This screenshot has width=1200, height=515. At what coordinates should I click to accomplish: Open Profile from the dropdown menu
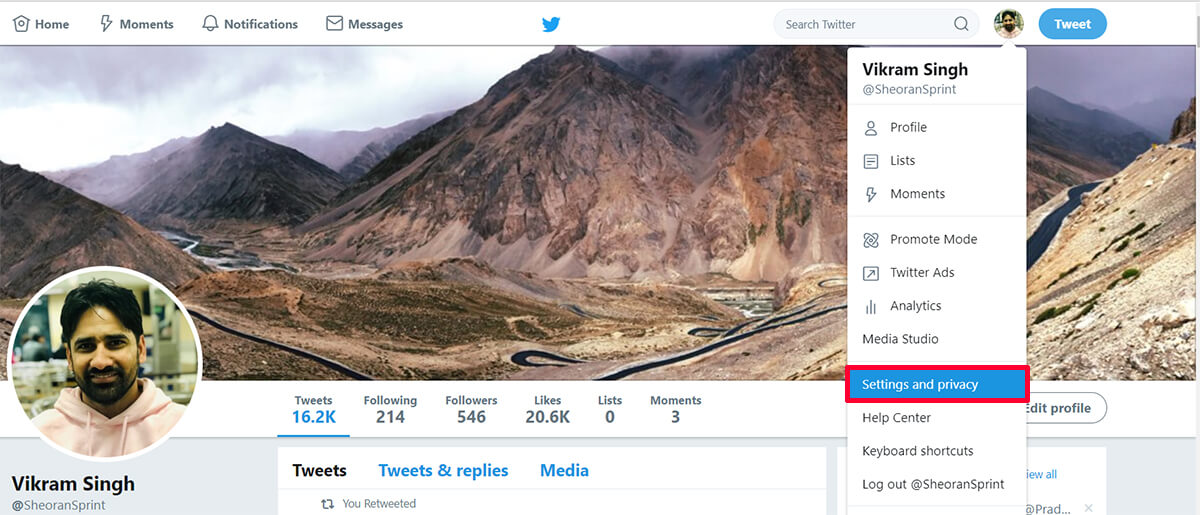point(936,127)
